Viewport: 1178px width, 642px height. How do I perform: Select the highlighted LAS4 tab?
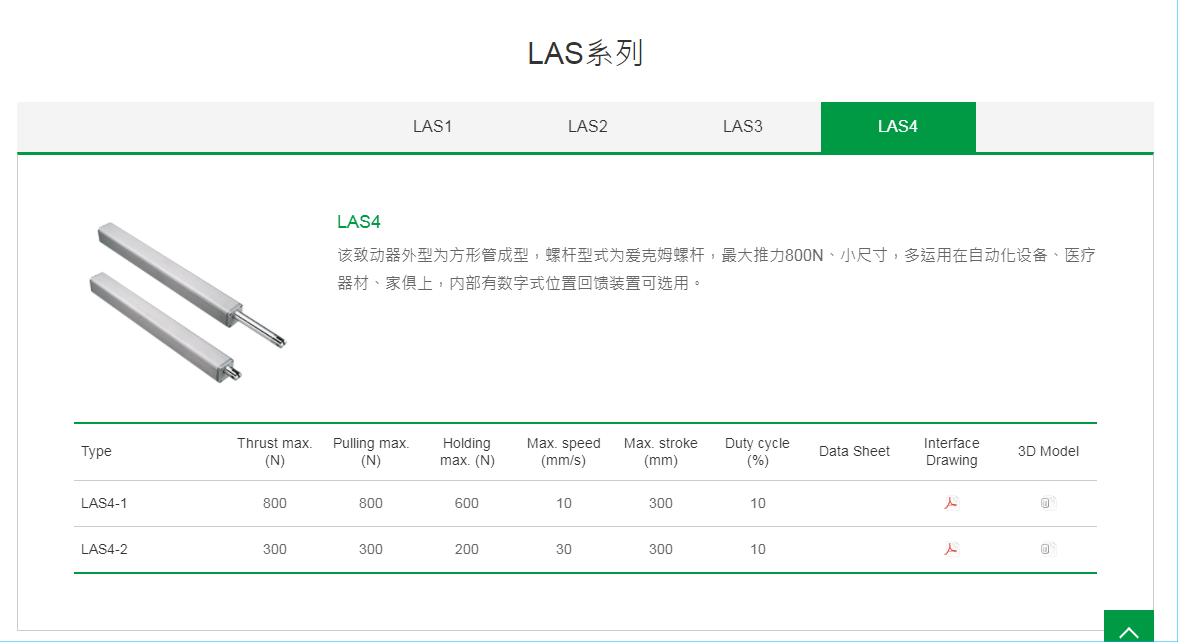(897, 126)
